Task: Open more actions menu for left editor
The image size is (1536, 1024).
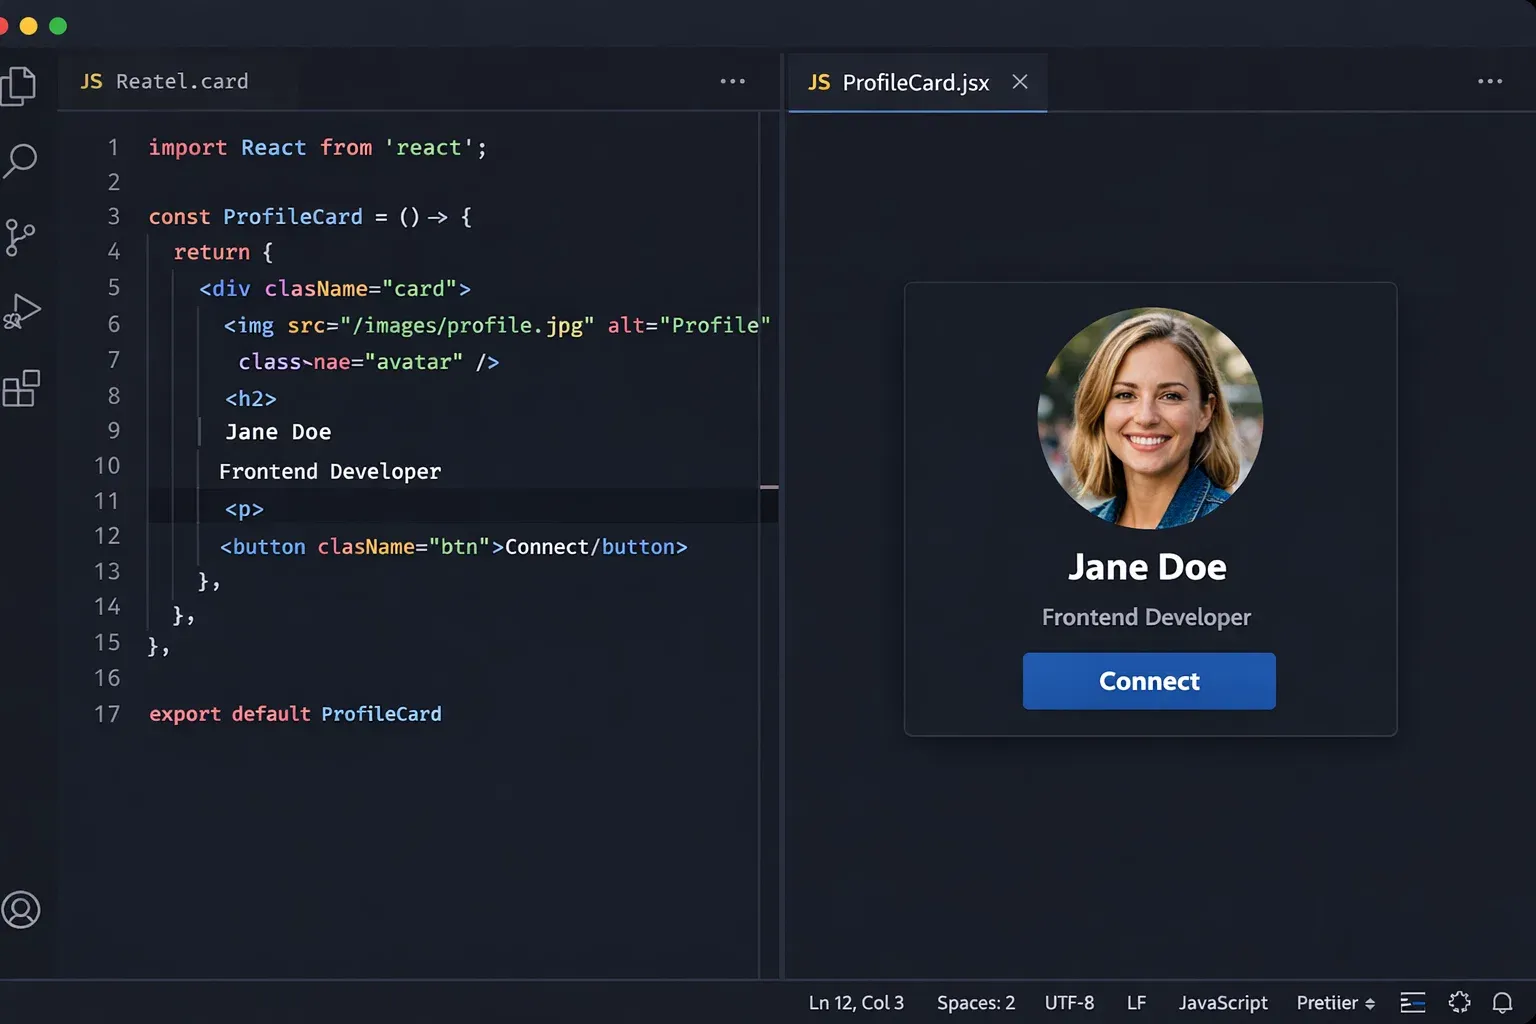Action: point(732,82)
